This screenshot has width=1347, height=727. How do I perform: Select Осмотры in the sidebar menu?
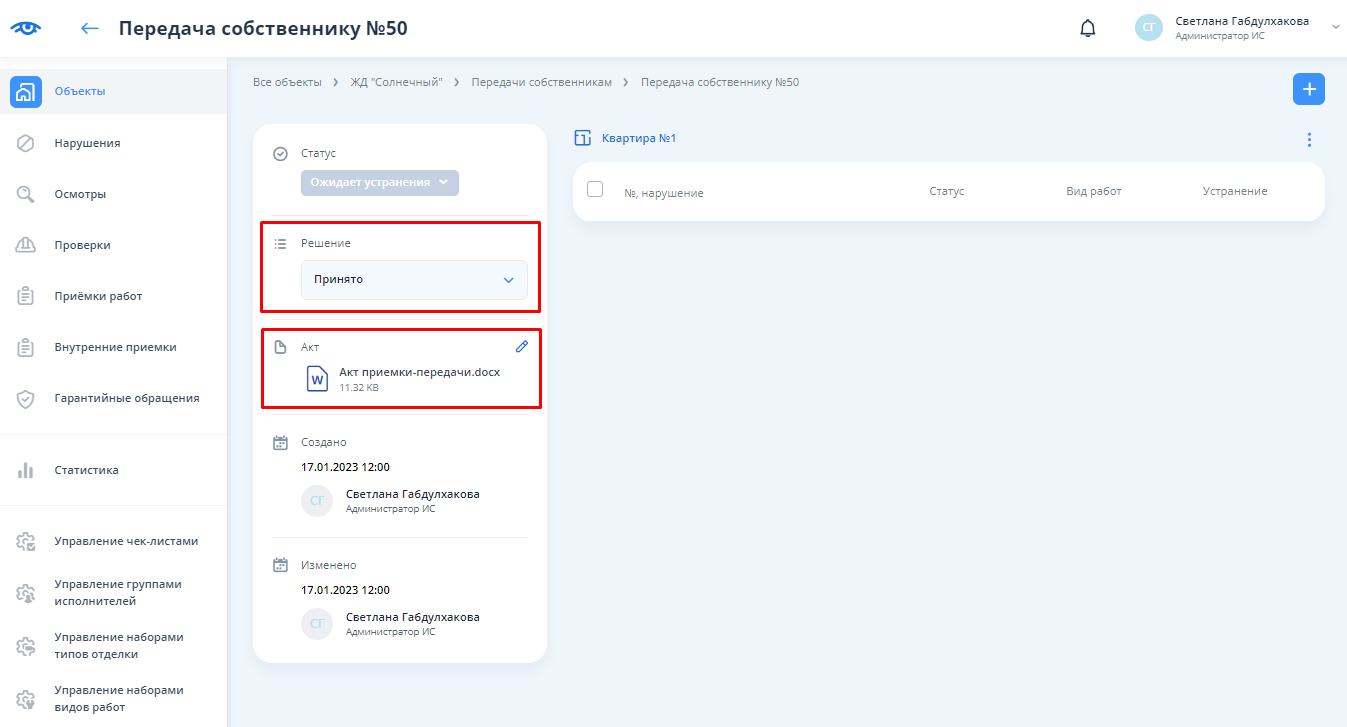[80, 194]
